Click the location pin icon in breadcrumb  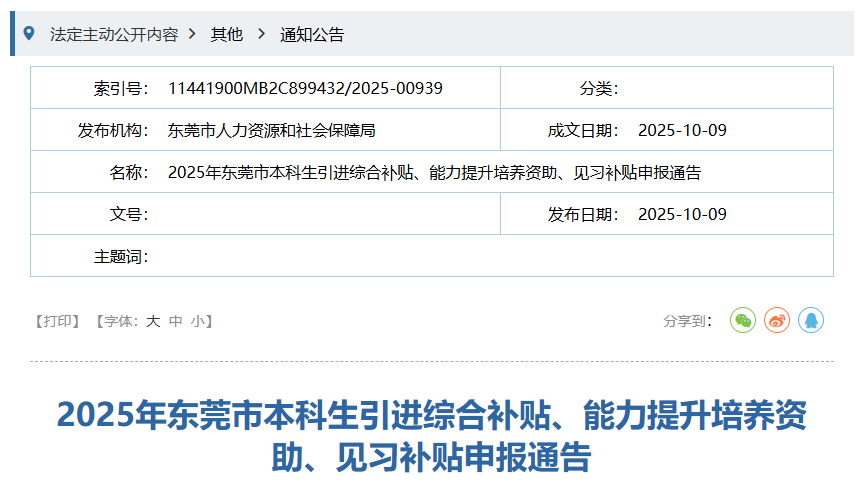(x=29, y=34)
